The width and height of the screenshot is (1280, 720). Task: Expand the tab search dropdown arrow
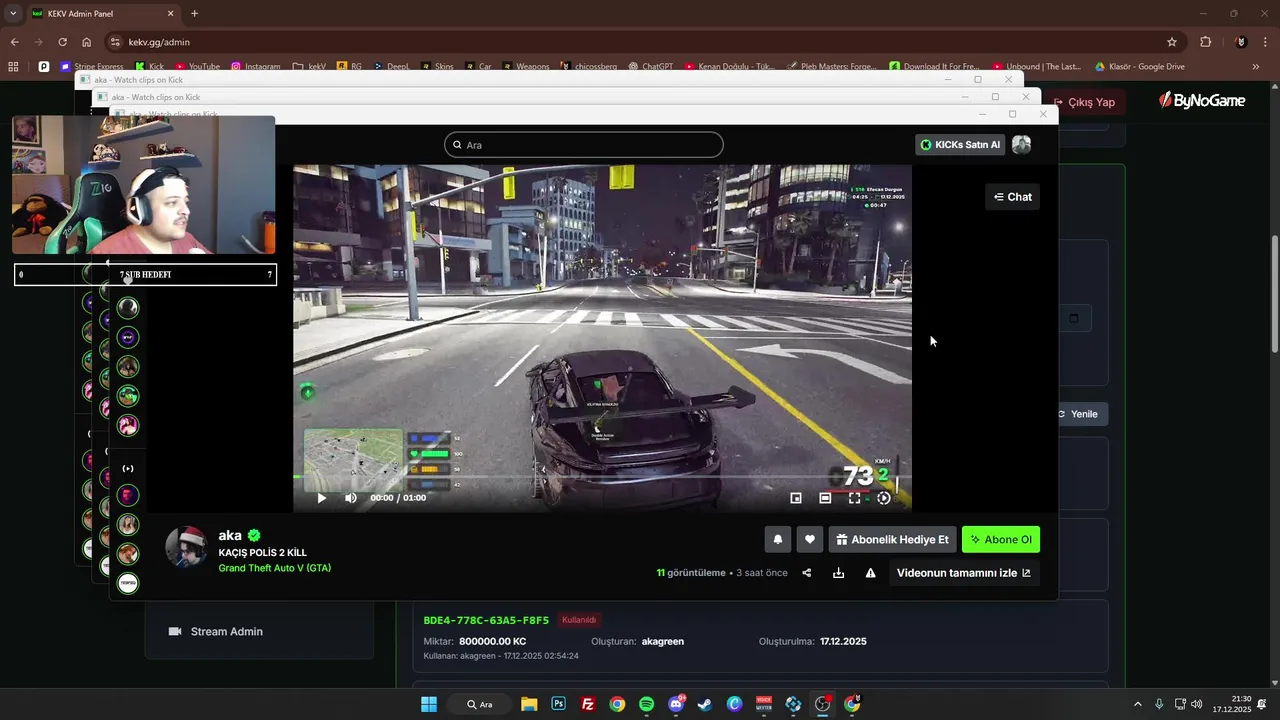click(x=13, y=13)
